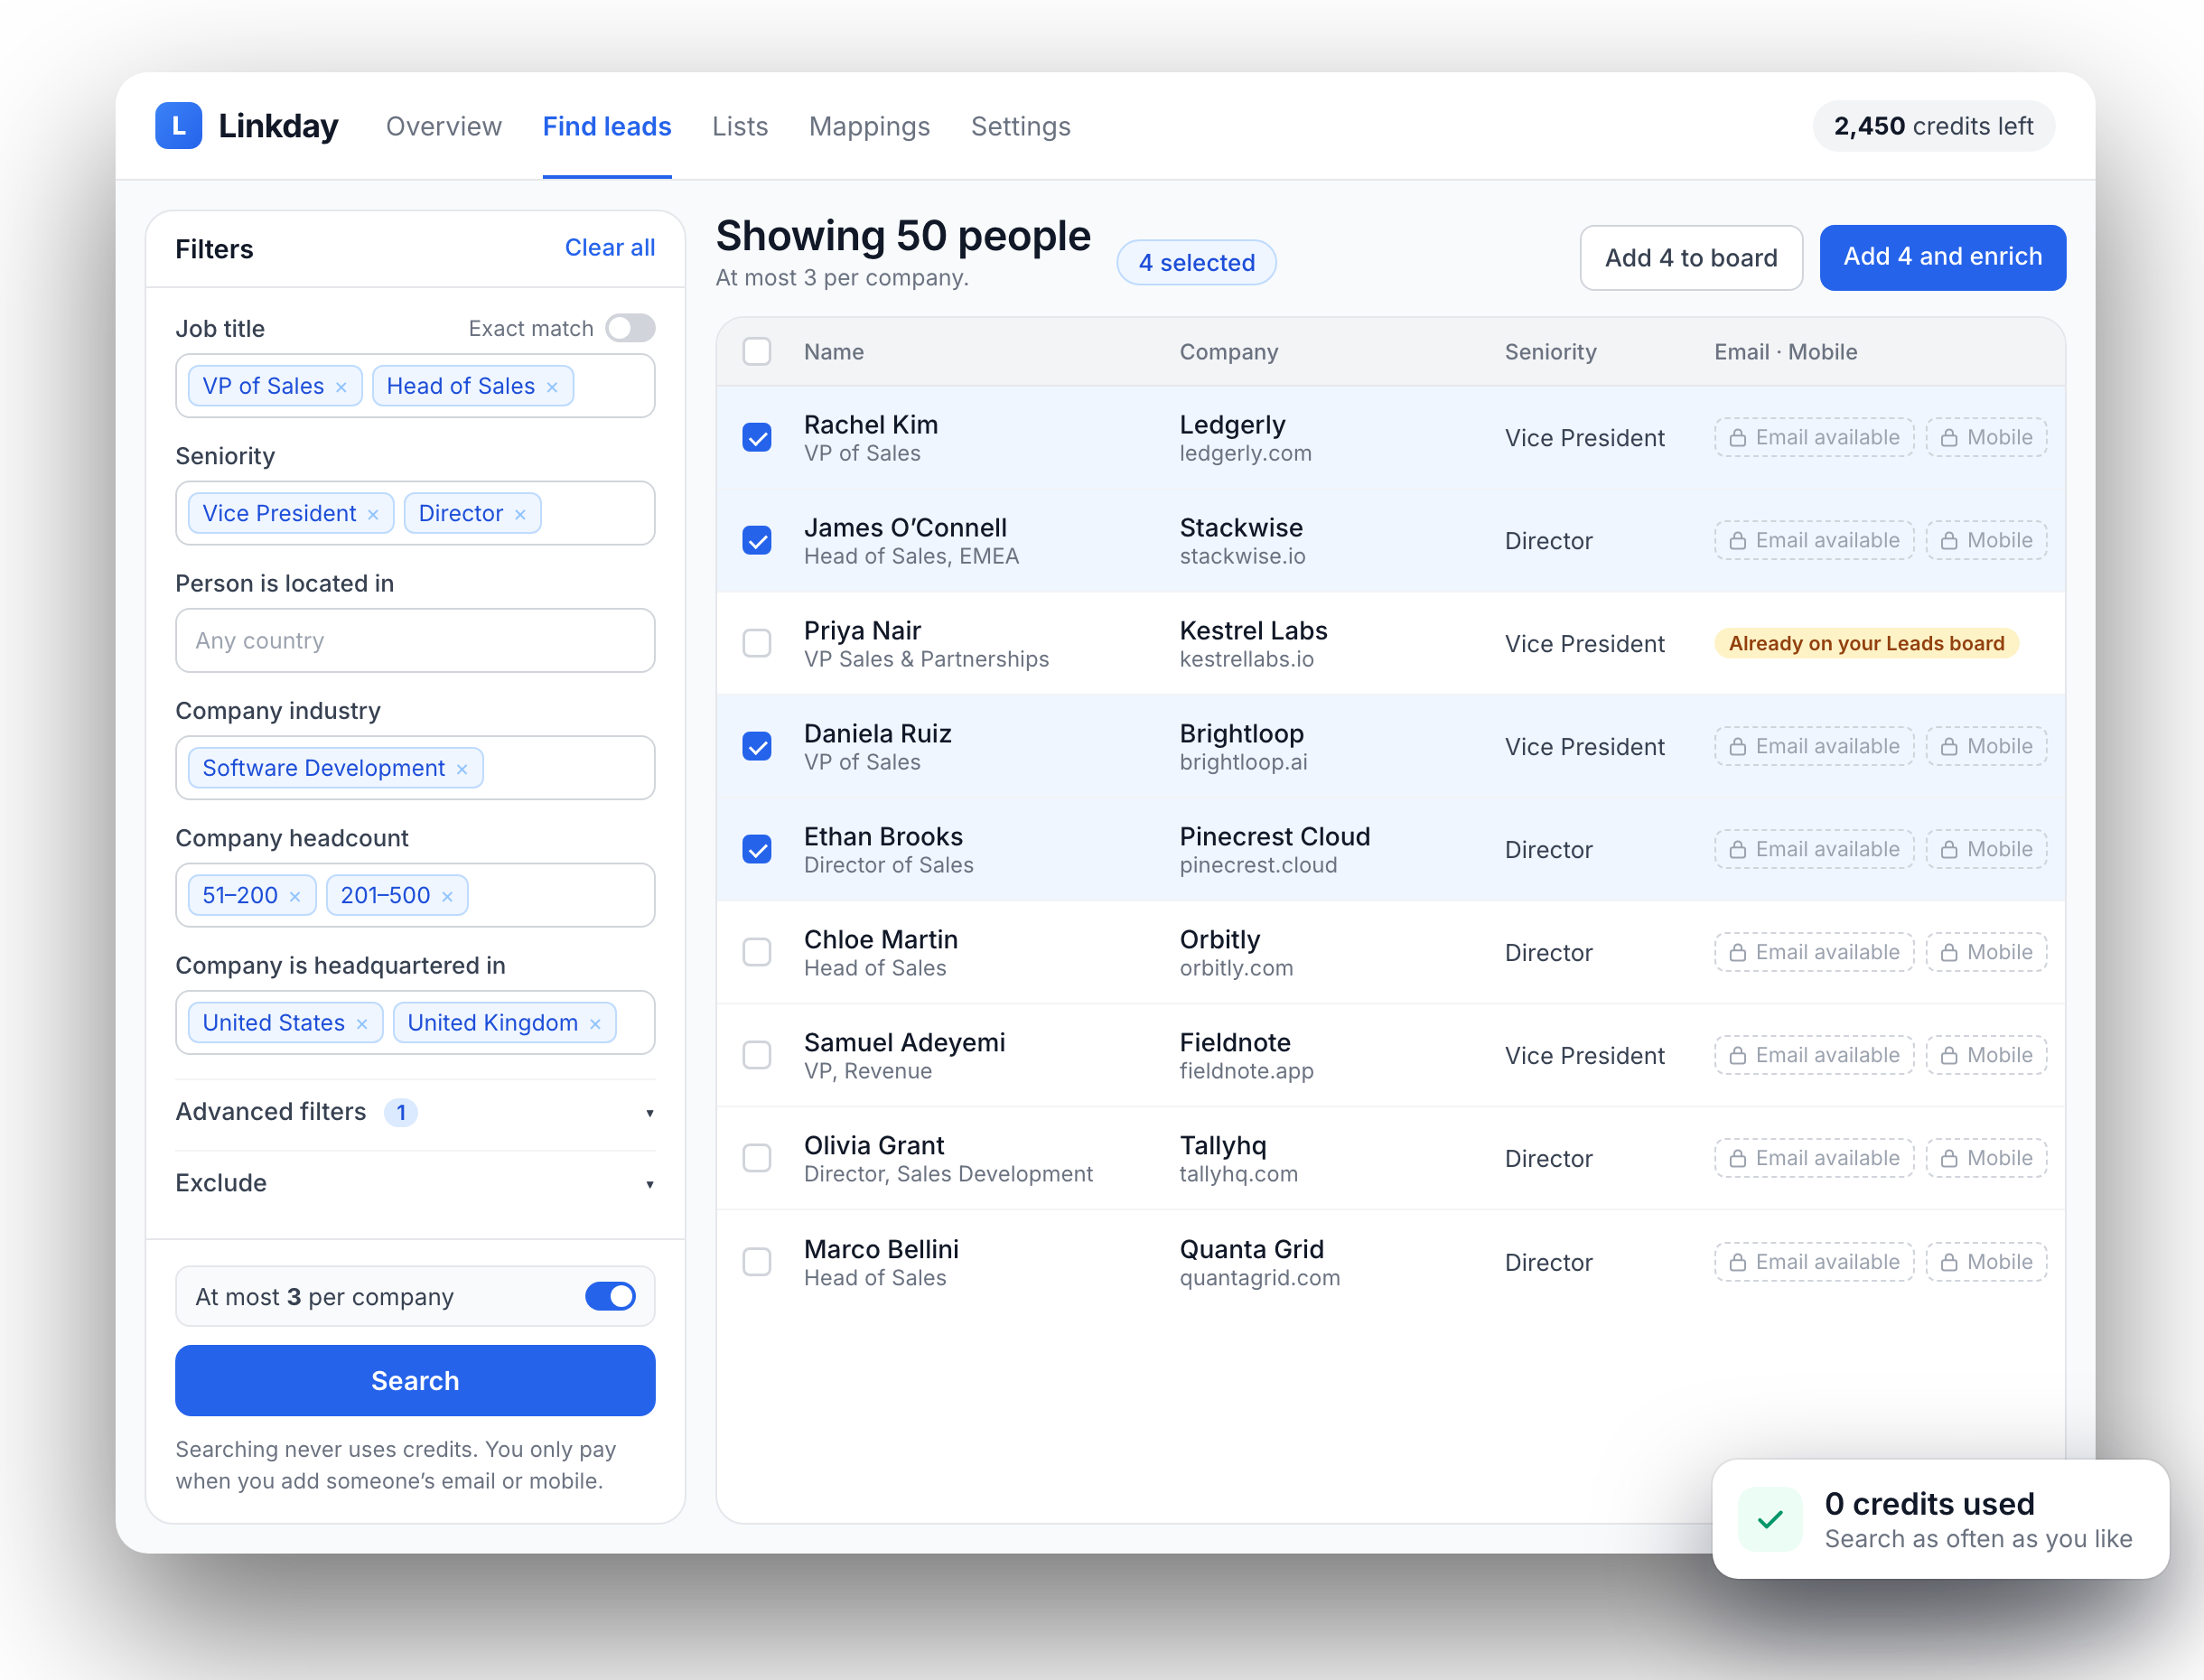This screenshot has height=1680, width=2204.
Task: Expand the Exclude section
Action: [x=415, y=1183]
